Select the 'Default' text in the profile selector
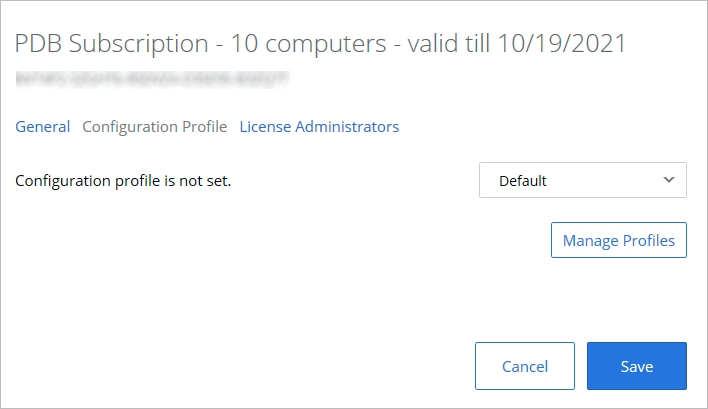 point(523,181)
